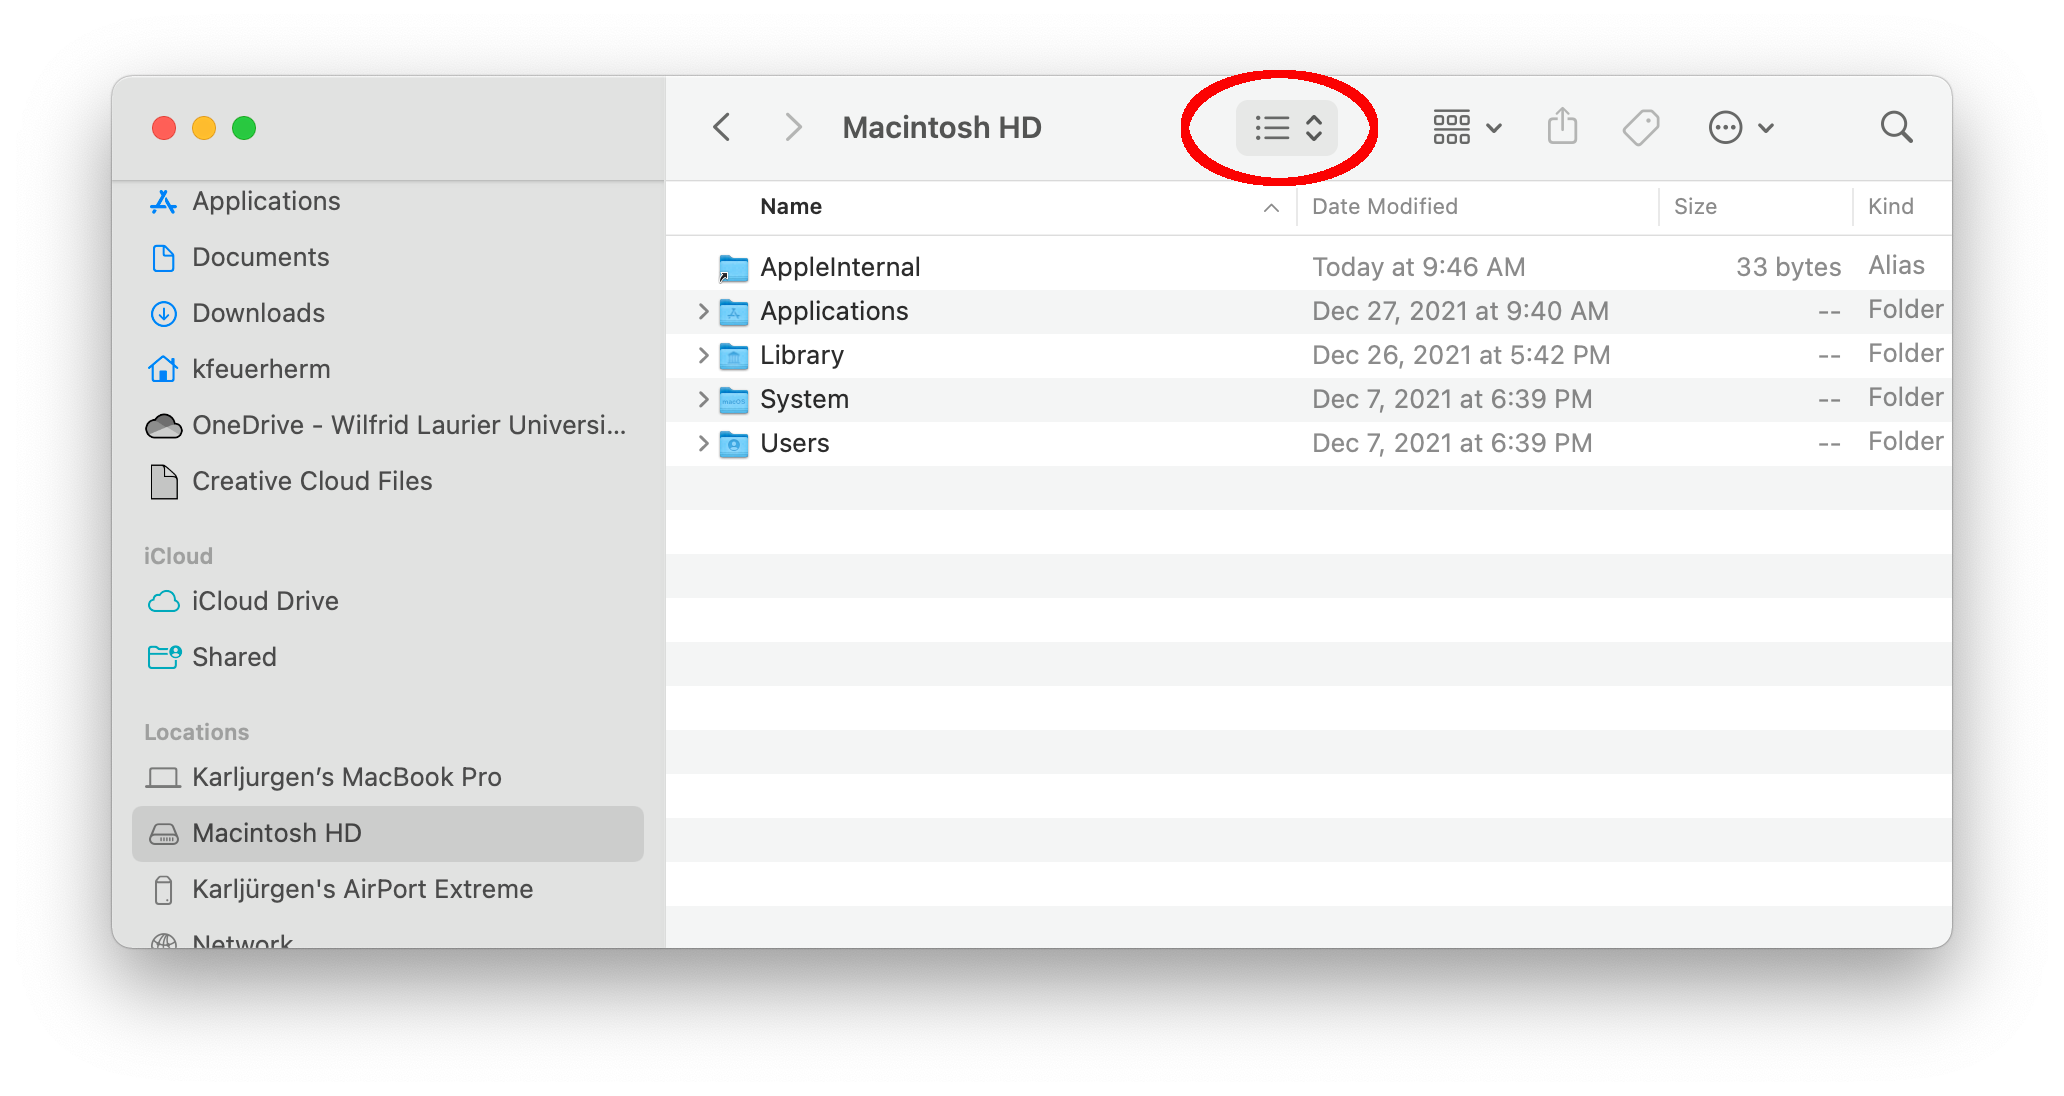
Task: Click the Back navigation arrow
Action: tap(722, 127)
